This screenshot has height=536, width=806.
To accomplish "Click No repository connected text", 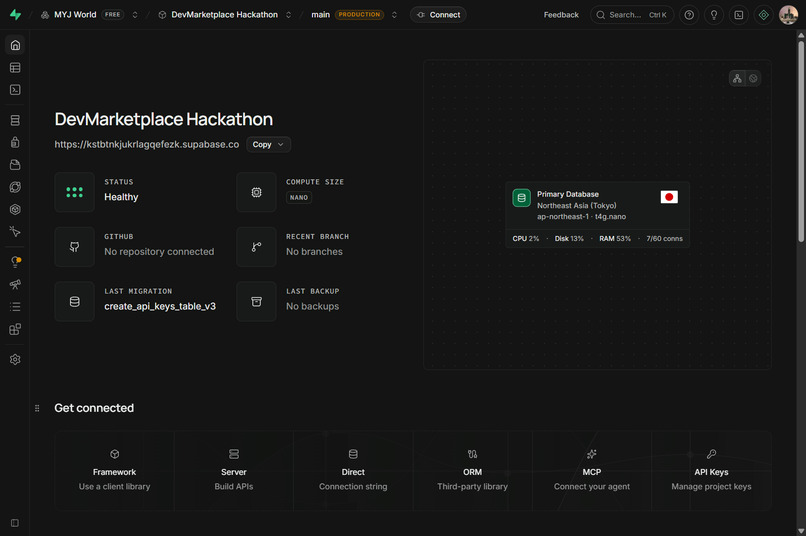I will tap(159, 251).
